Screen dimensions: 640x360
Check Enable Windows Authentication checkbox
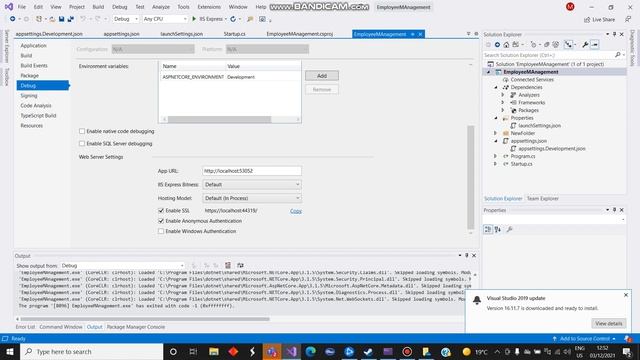pyautogui.click(x=161, y=231)
